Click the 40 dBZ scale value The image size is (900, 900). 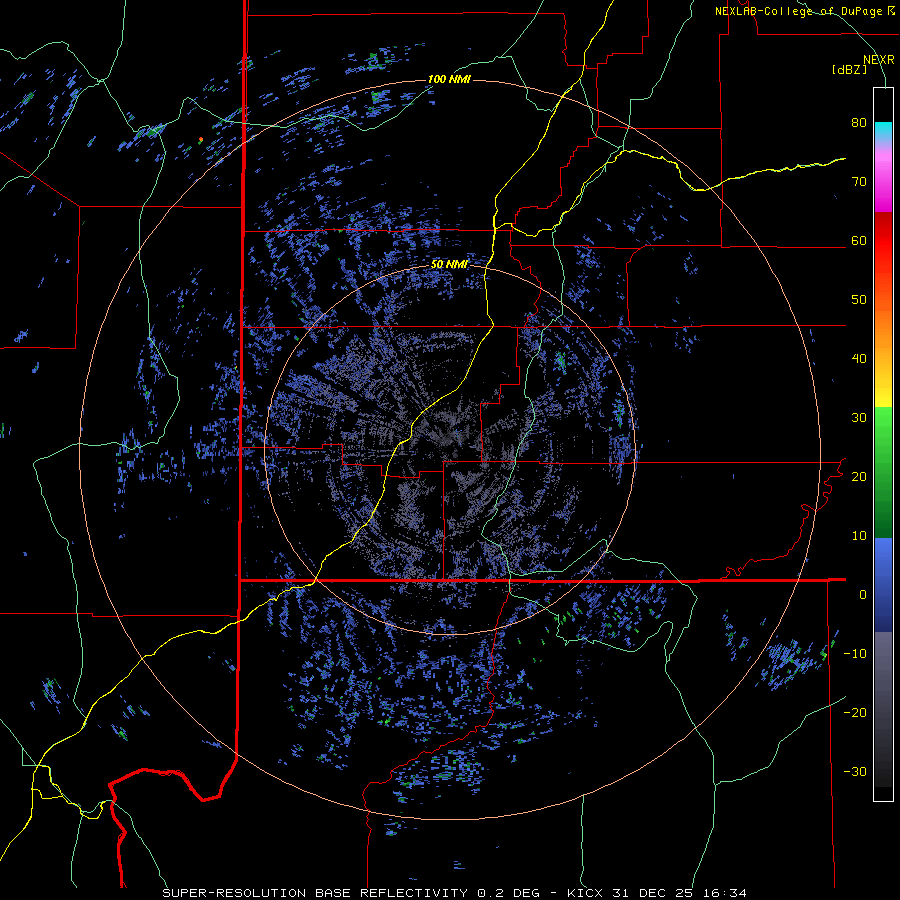(859, 359)
